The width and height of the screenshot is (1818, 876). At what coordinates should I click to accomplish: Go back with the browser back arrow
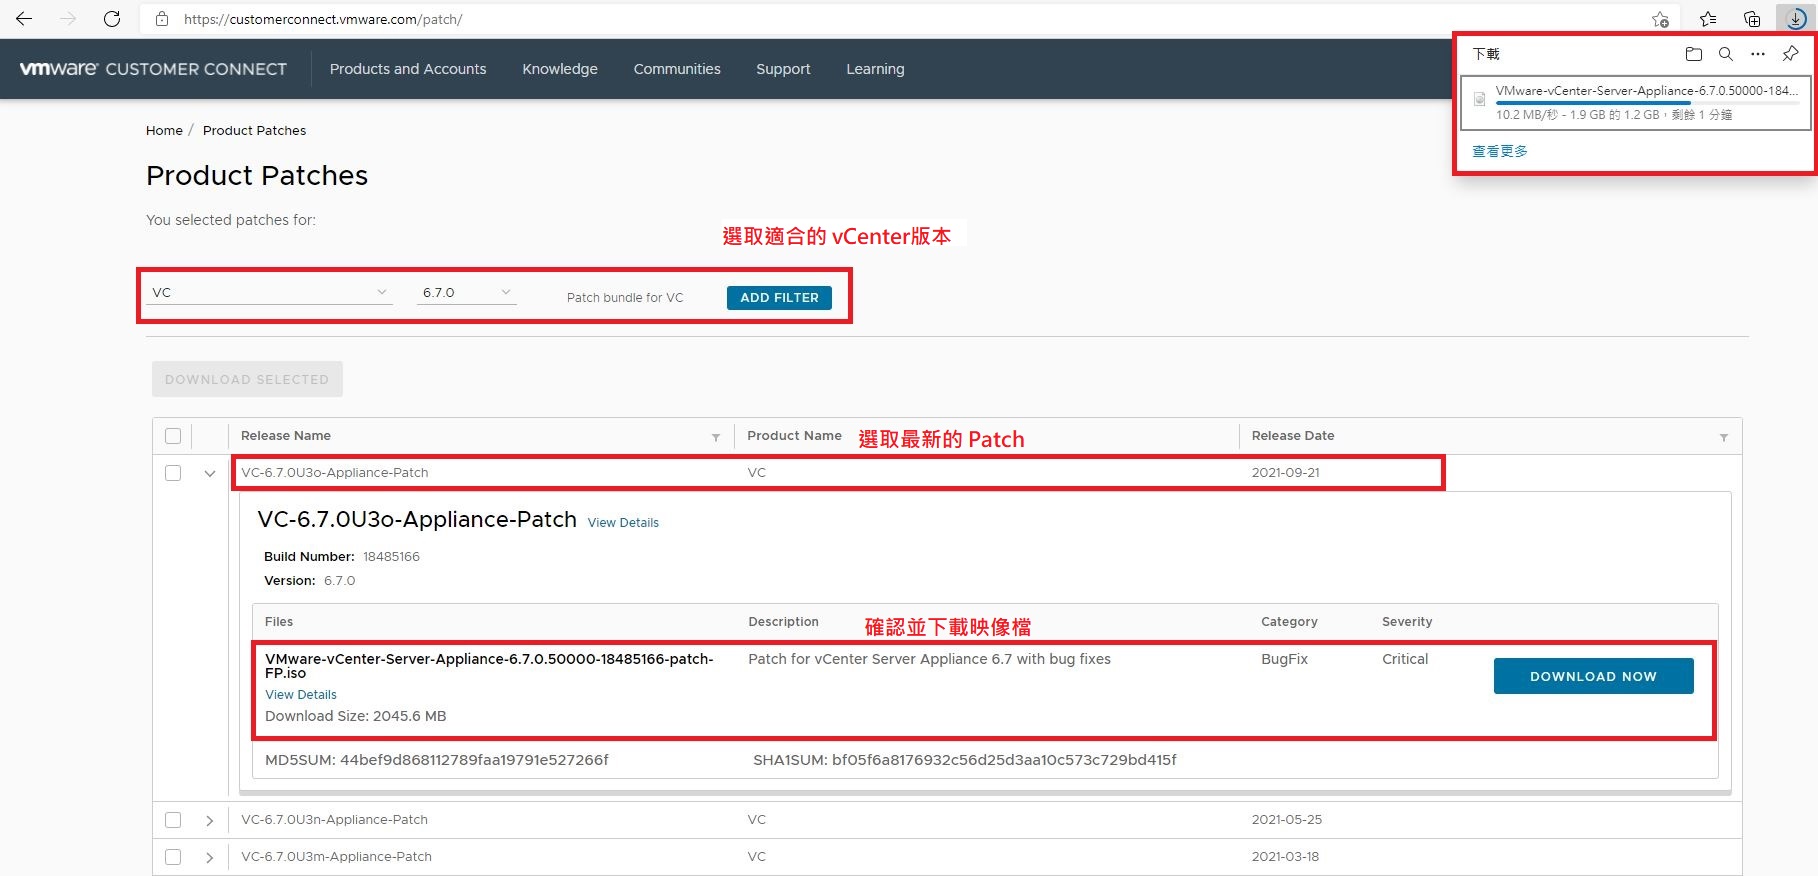[24, 19]
